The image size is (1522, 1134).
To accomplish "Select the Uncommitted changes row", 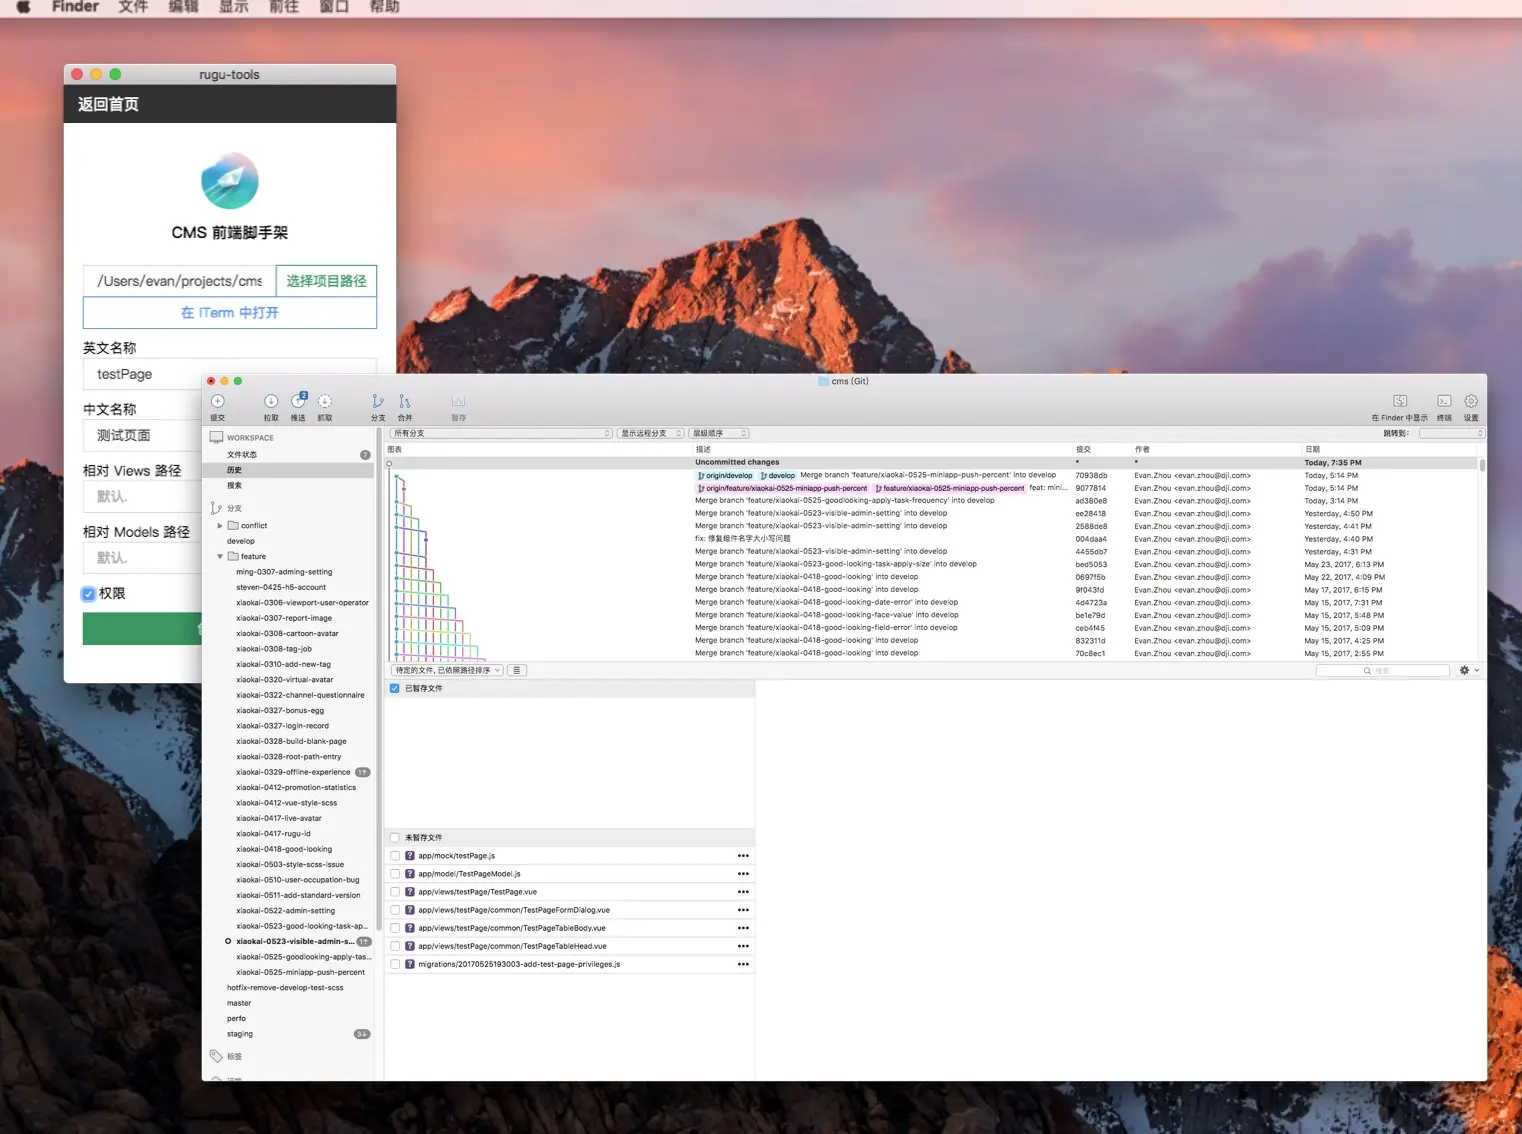I will pyautogui.click(x=932, y=463).
